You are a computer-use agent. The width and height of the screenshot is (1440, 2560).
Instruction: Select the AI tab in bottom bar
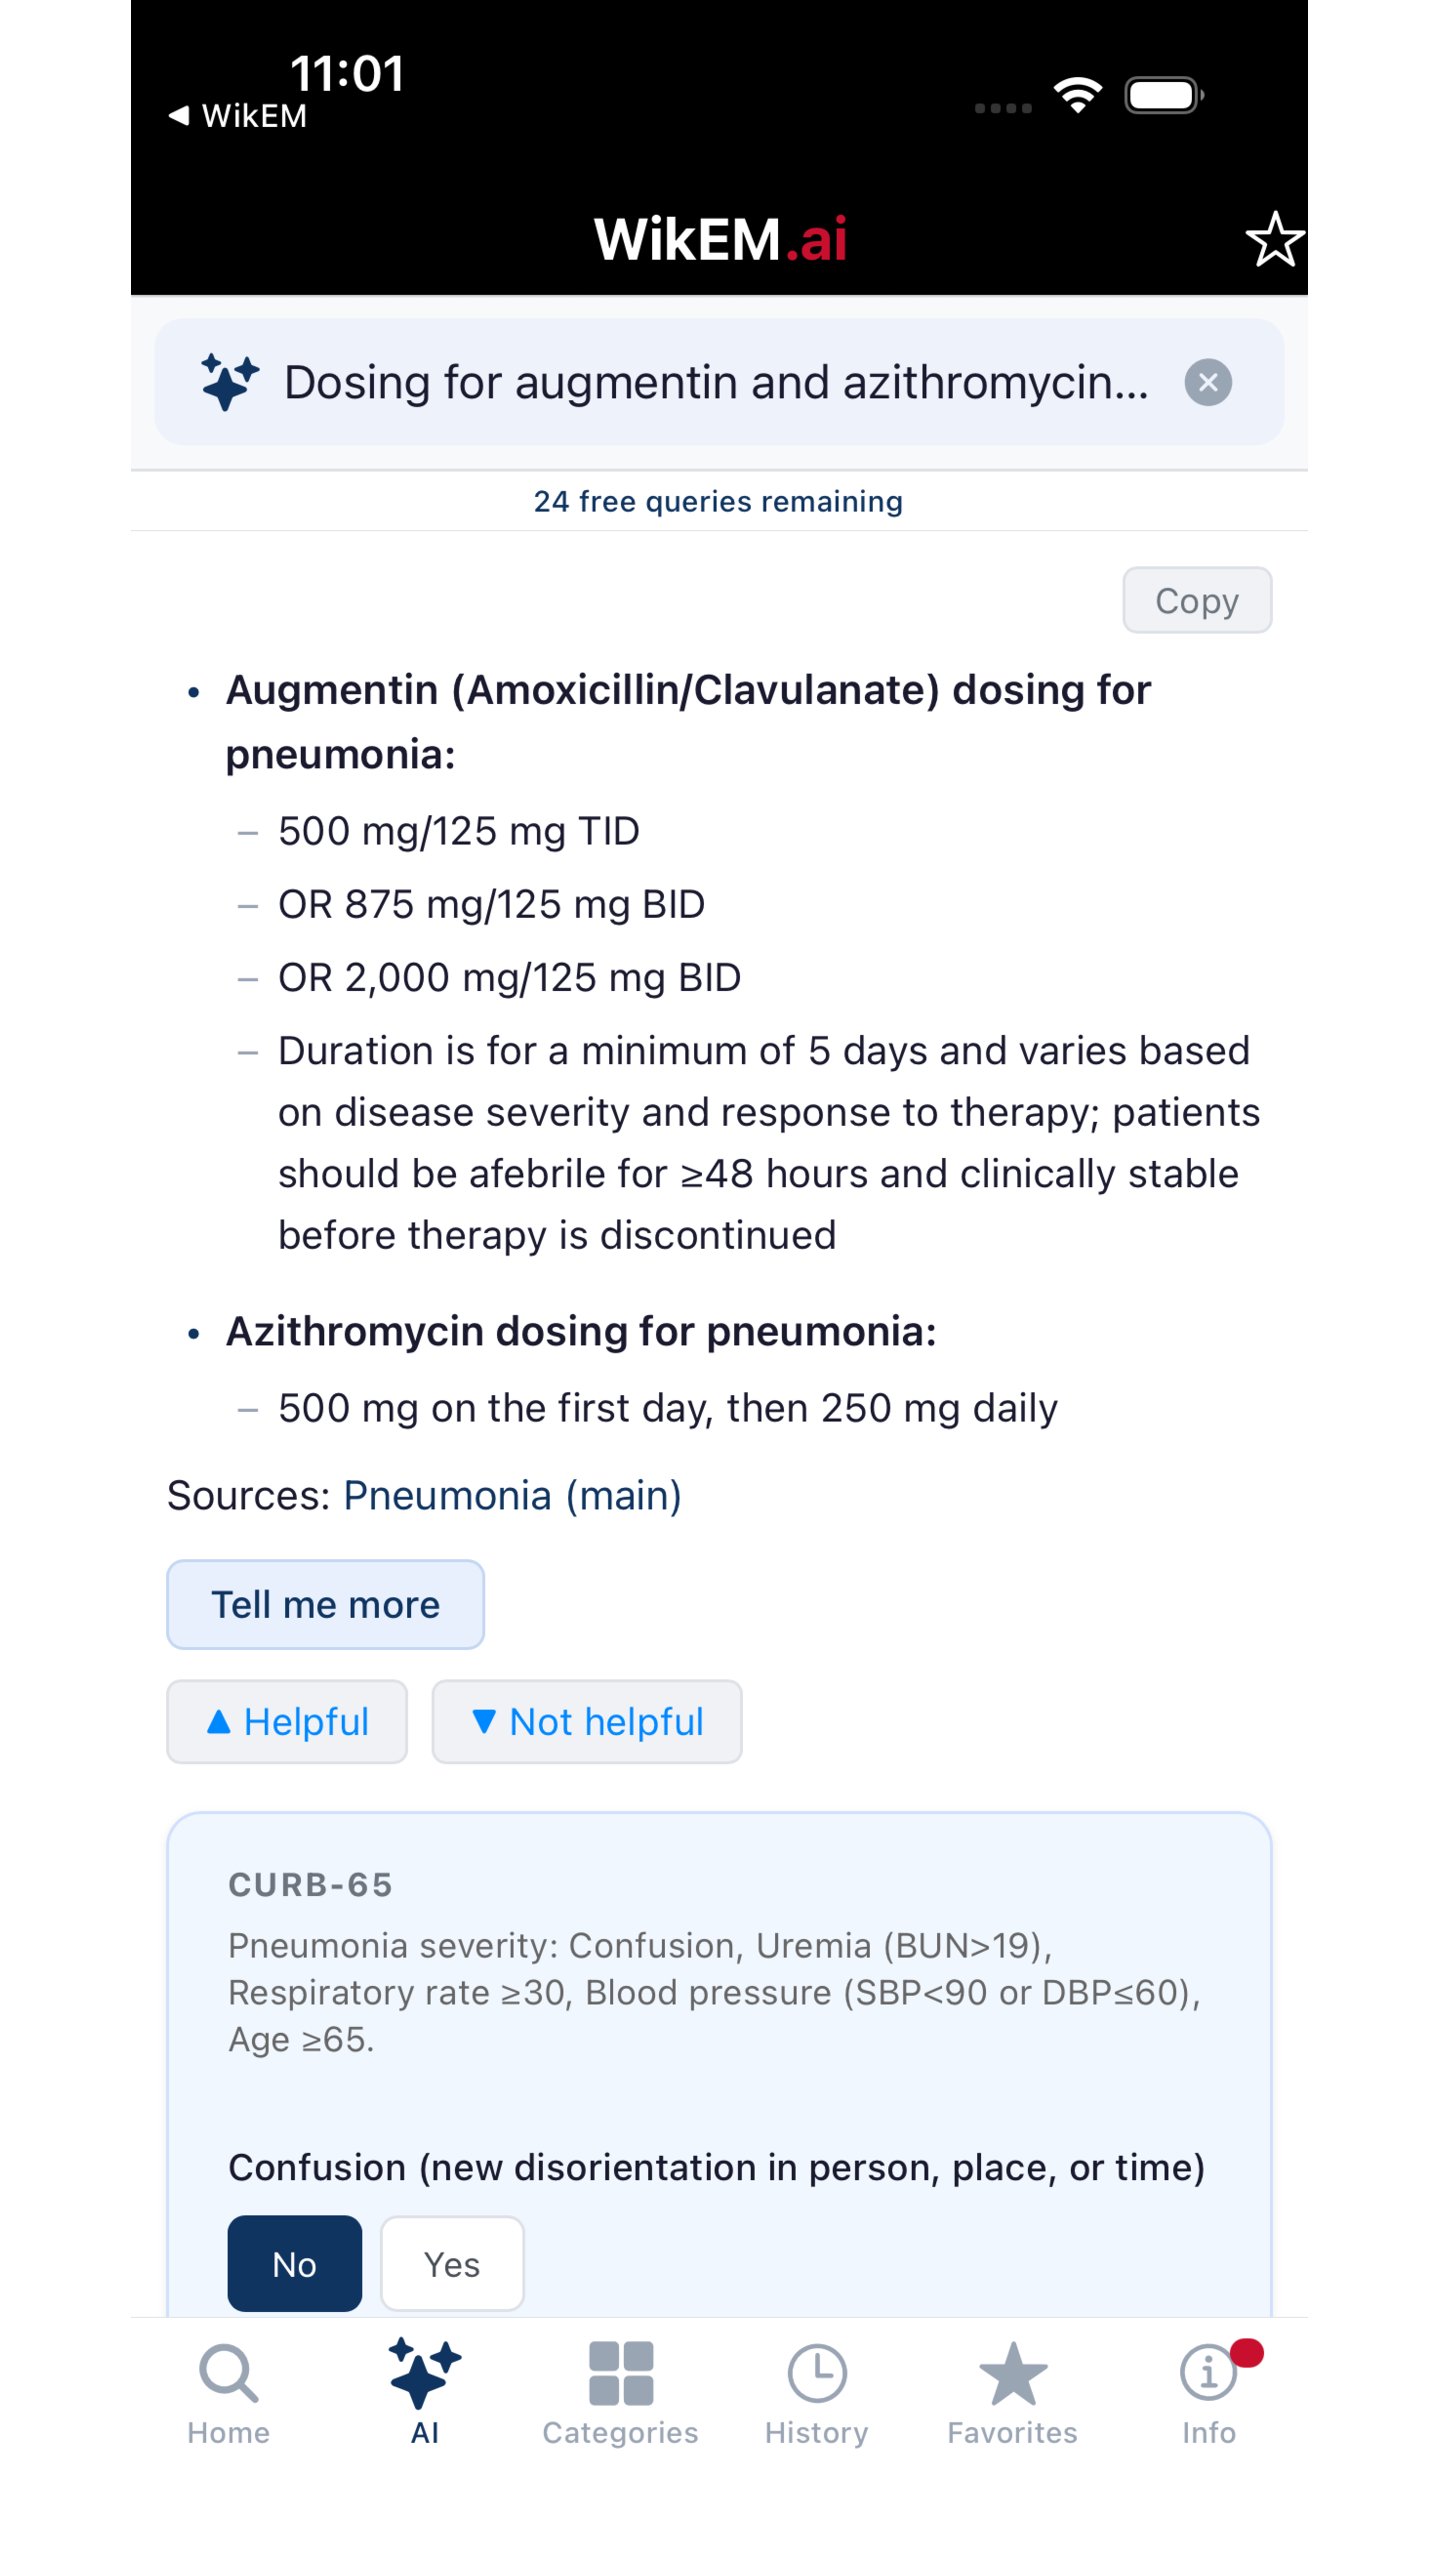tap(425, 2391)
